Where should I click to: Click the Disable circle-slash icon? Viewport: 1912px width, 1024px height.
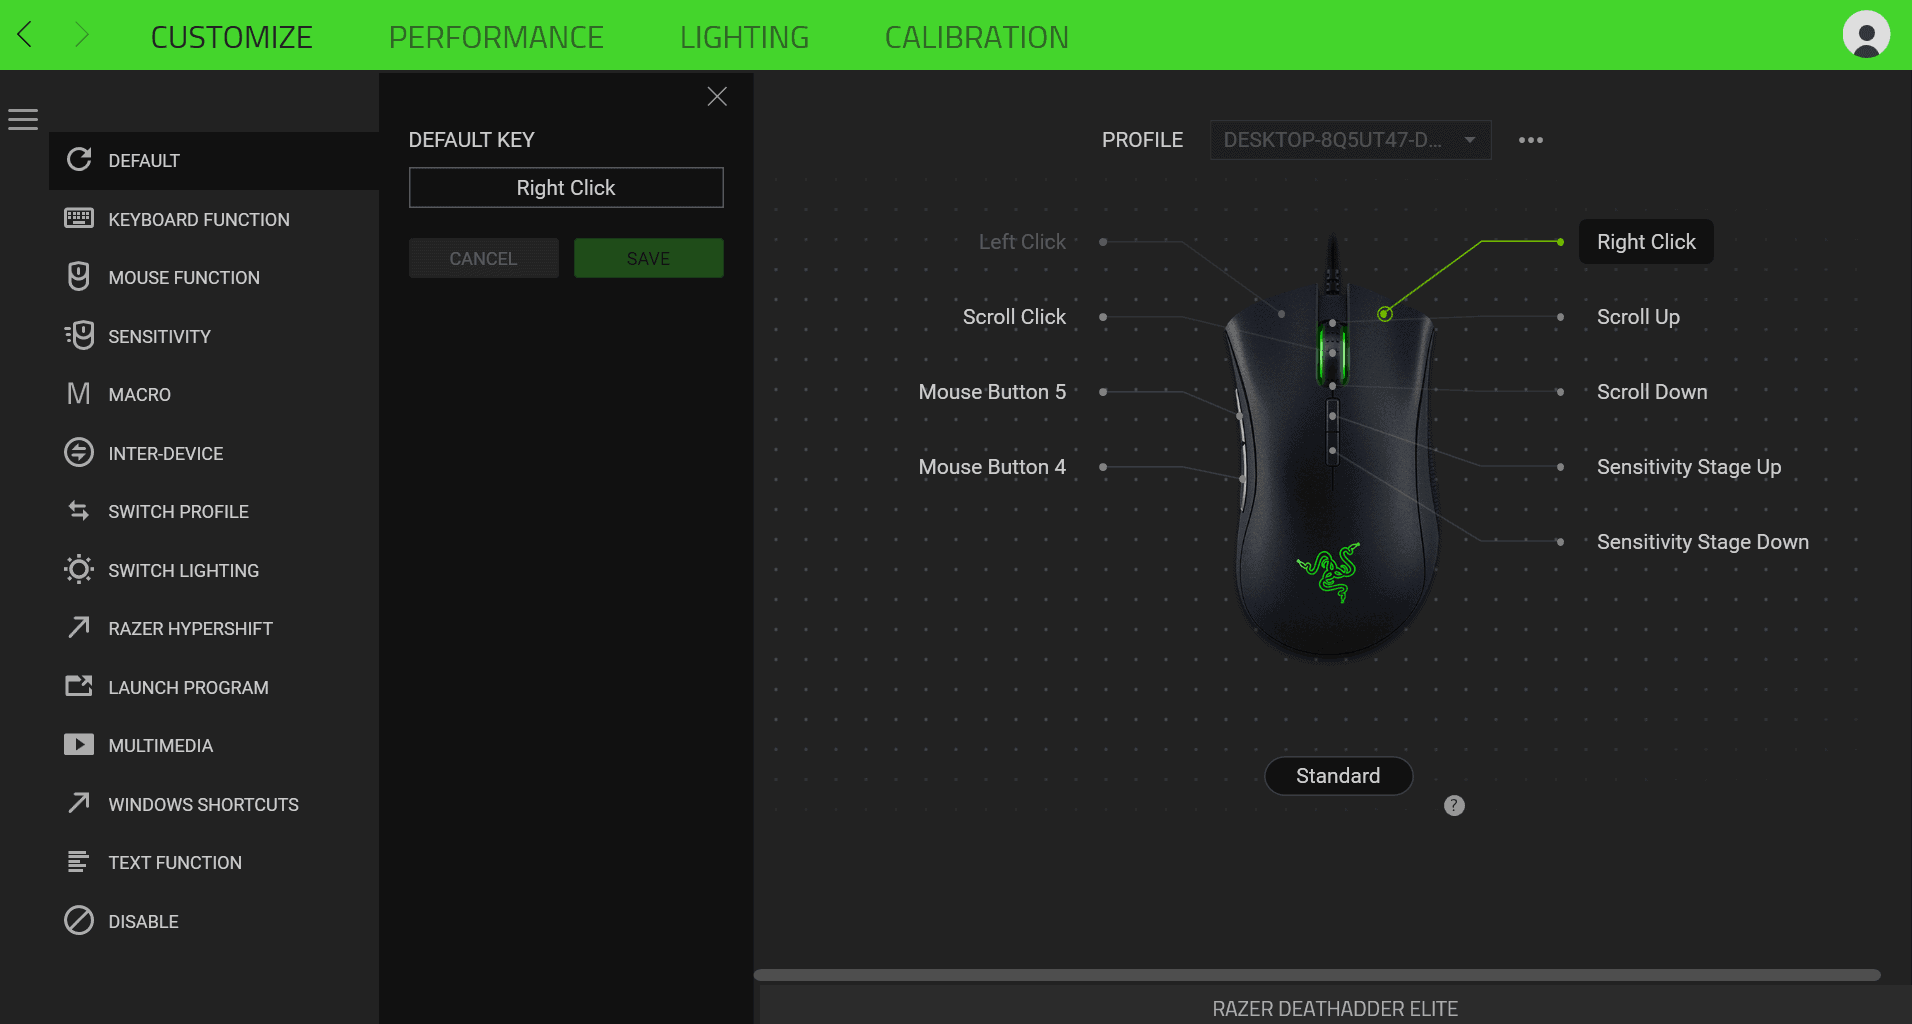[79, 920]
